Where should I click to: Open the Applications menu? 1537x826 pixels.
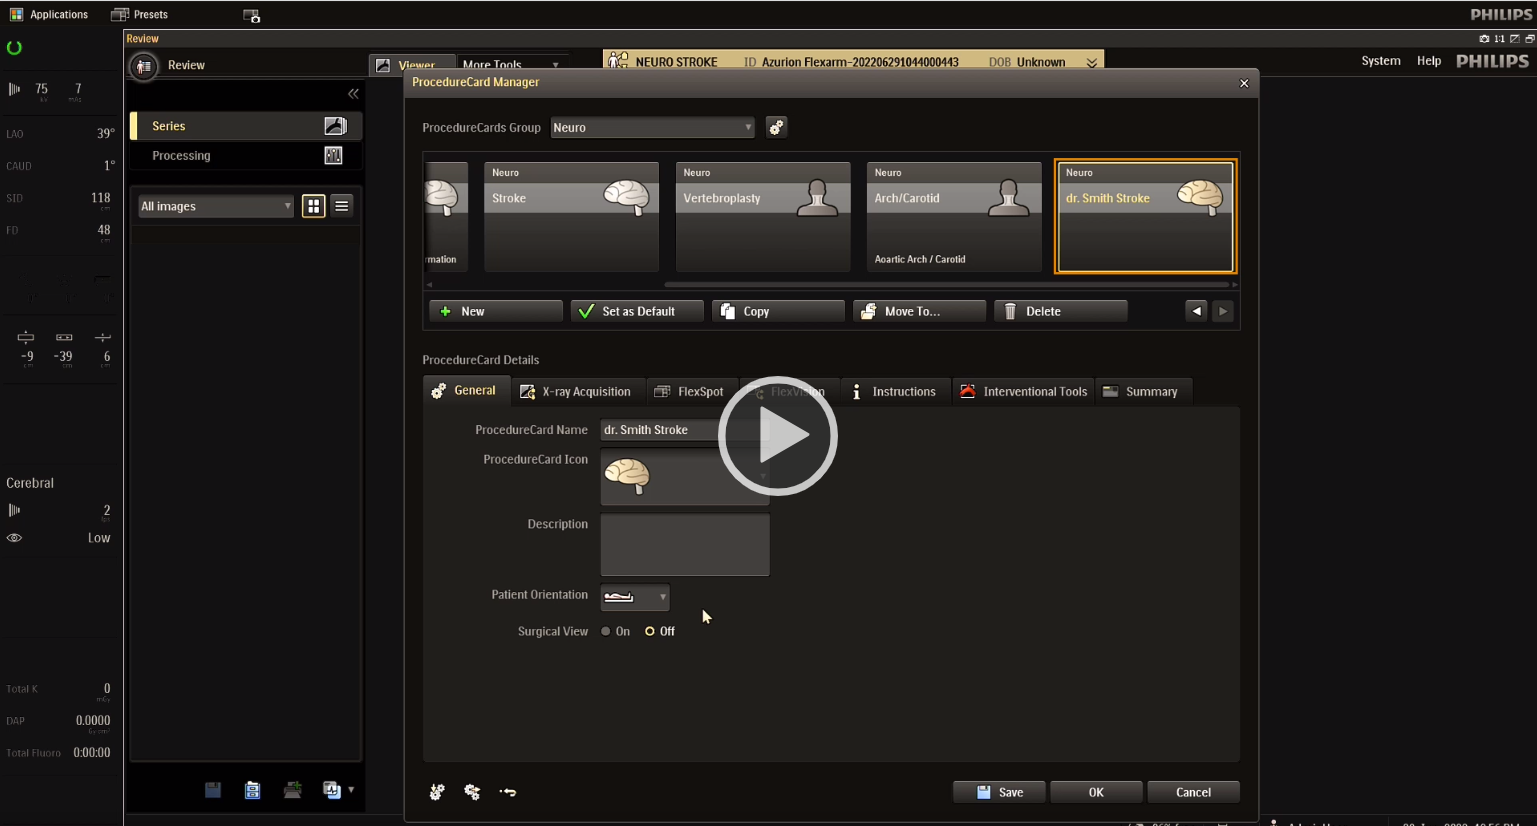[49, 15]
